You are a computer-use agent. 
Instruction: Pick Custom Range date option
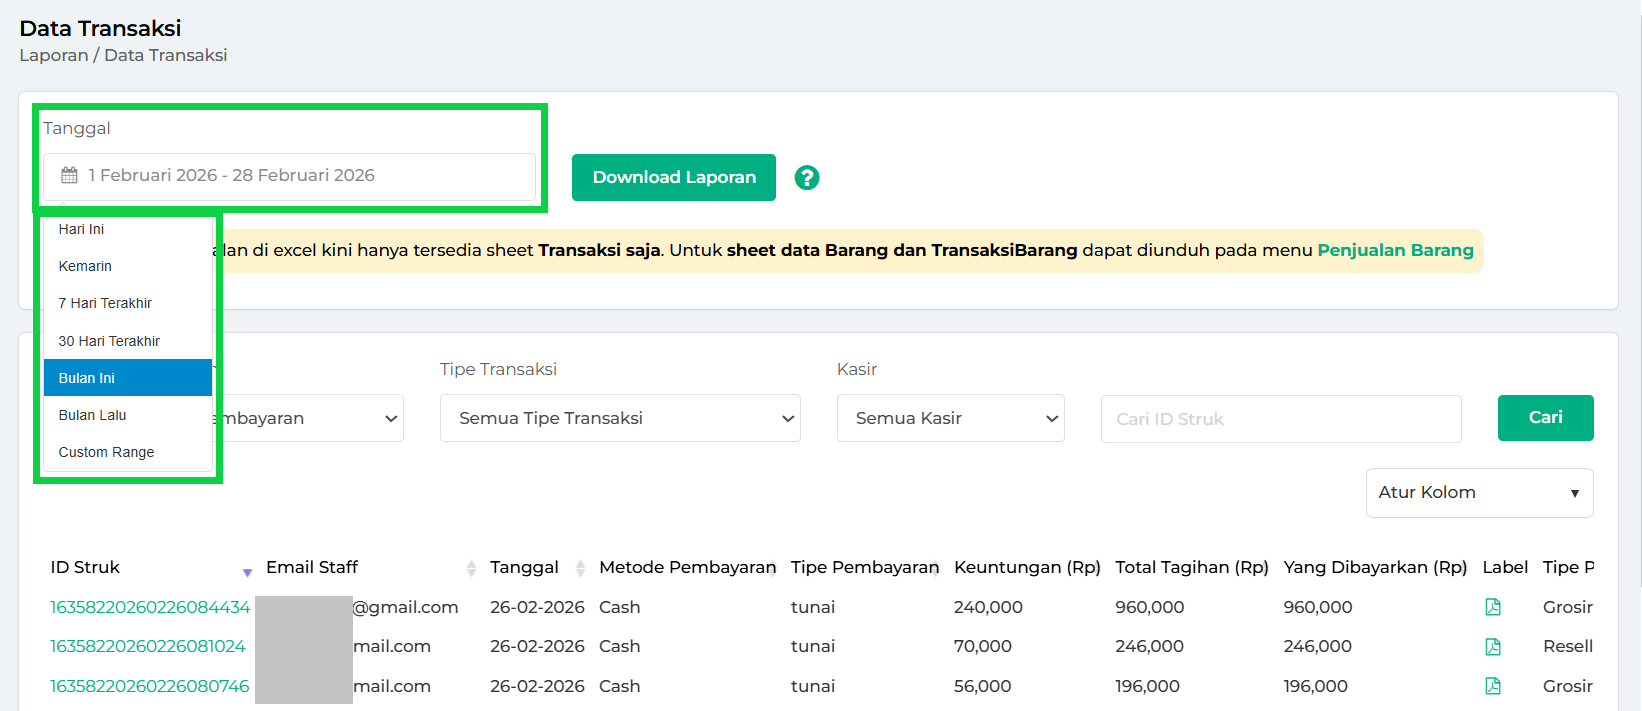point(106,452)
